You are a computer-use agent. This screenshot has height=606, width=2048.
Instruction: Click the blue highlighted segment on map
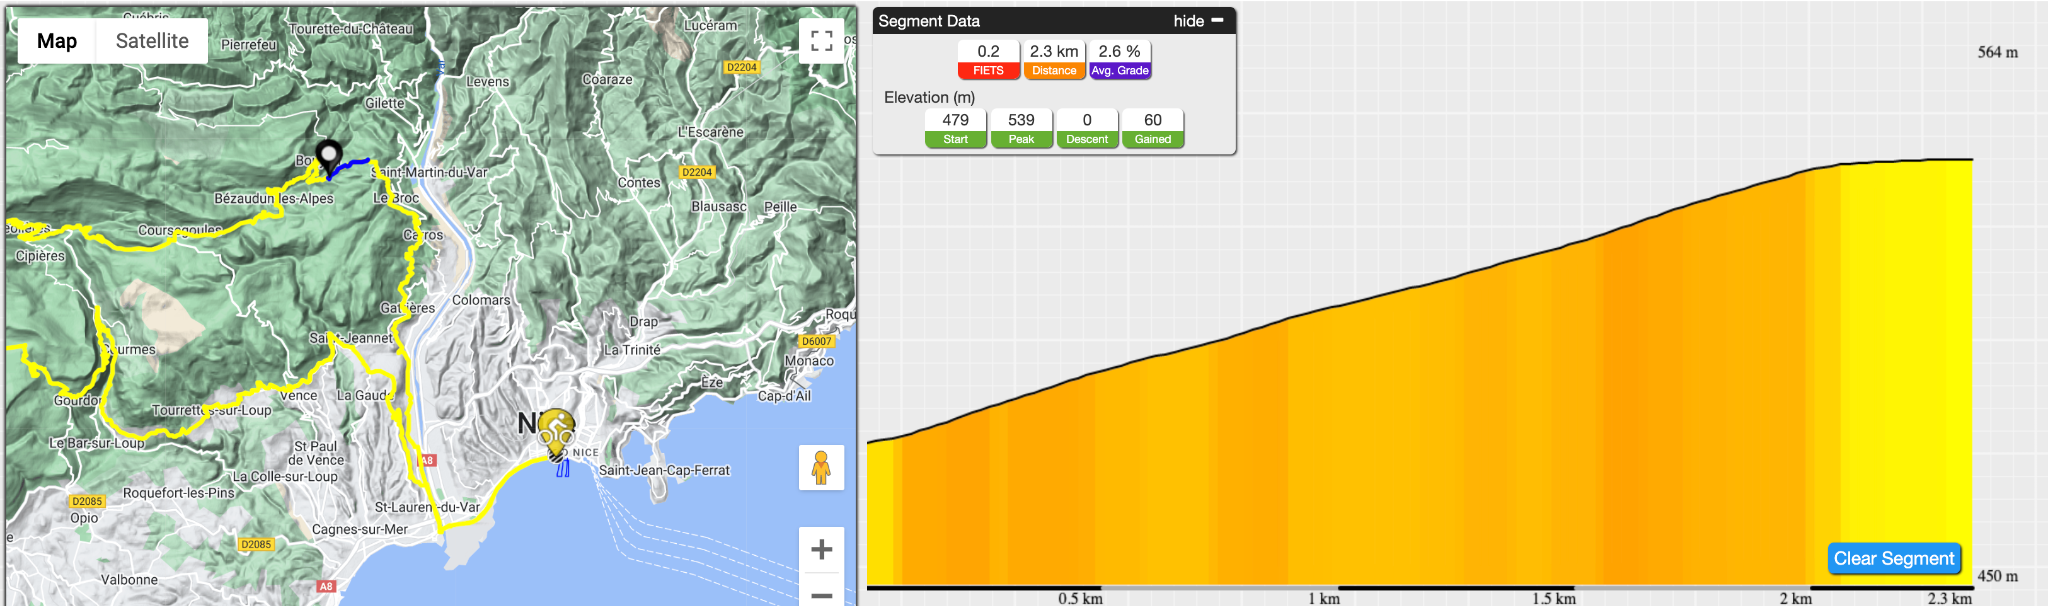click(x=350, y=166)
